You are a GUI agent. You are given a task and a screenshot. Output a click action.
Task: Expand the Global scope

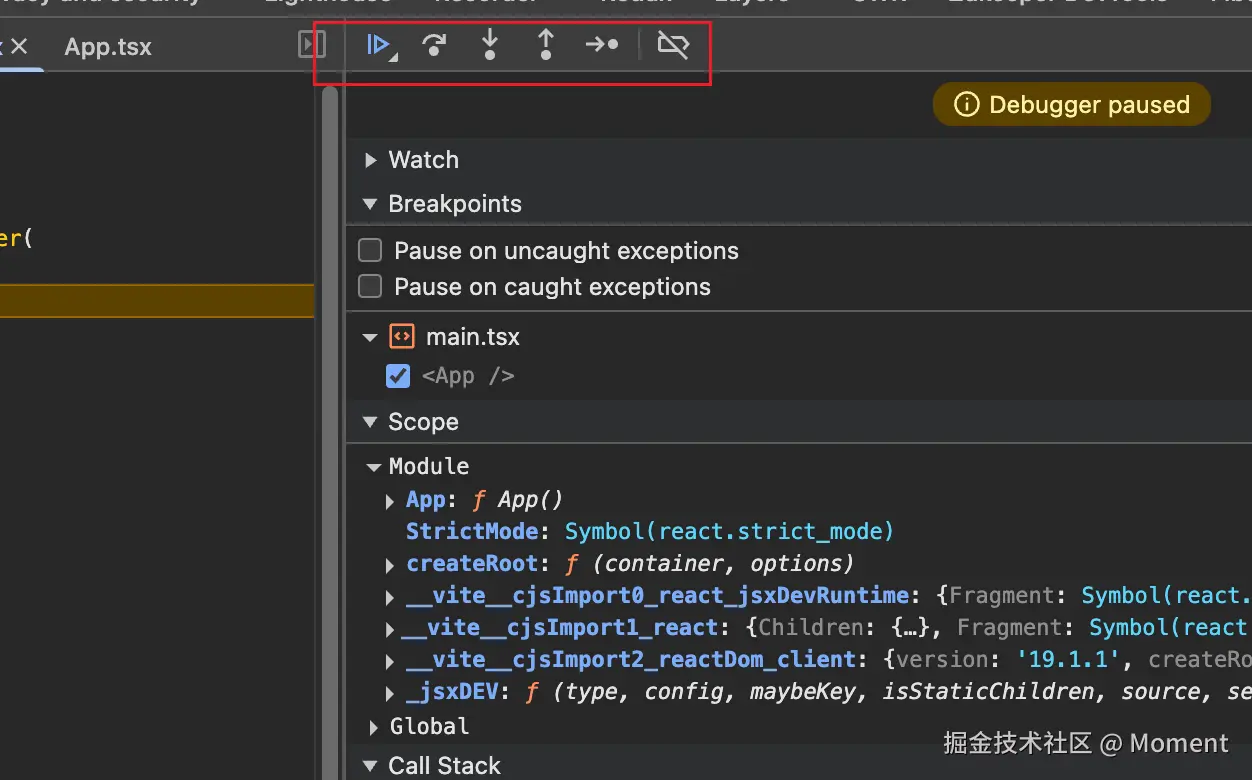pos(374,727)
